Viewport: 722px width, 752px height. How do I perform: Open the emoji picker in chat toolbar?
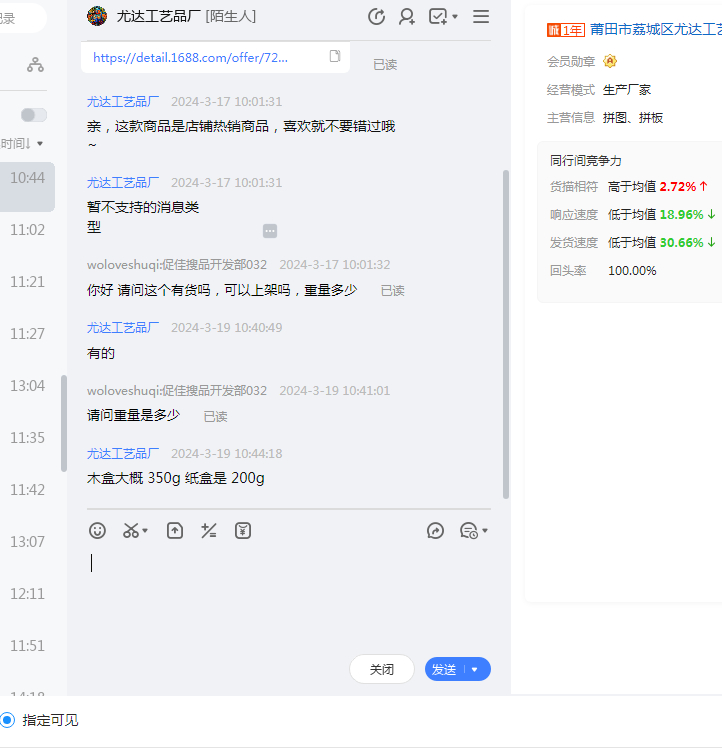click(x=97, y=531)
